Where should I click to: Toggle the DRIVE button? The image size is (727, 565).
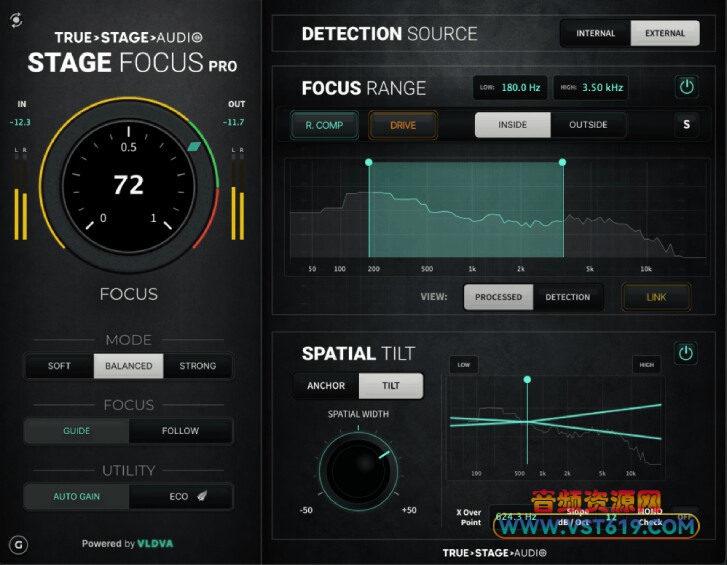click(x=403, y=125)
